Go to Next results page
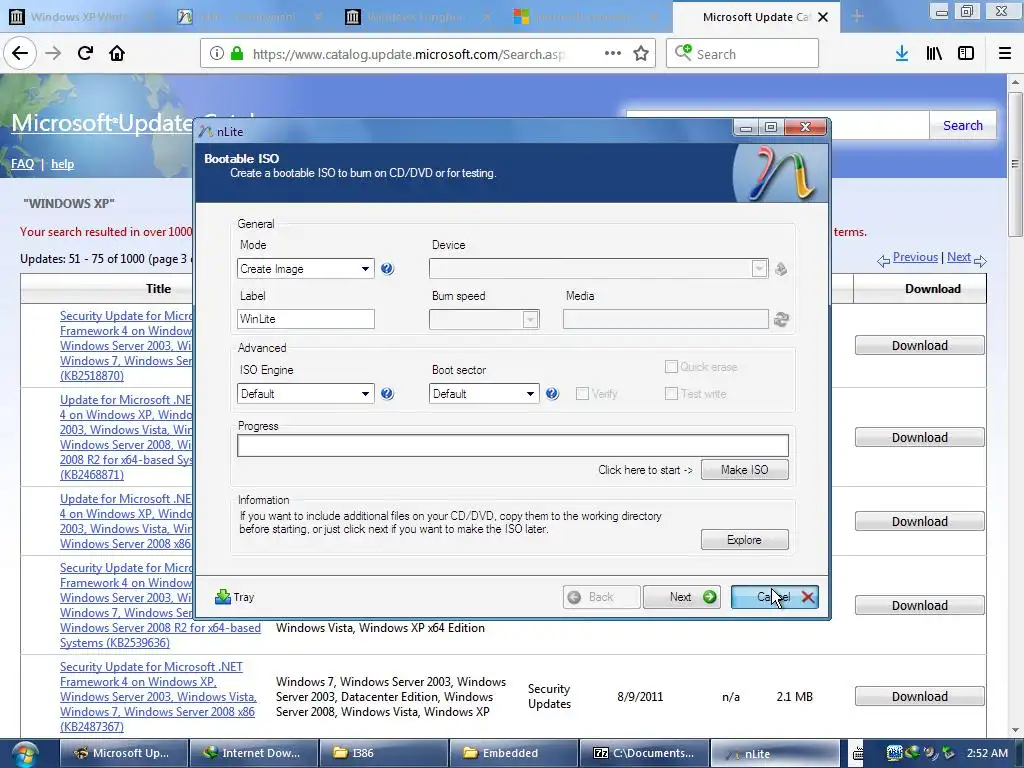Viewport: 1024px width, 768px height. [x=959, y=257]
